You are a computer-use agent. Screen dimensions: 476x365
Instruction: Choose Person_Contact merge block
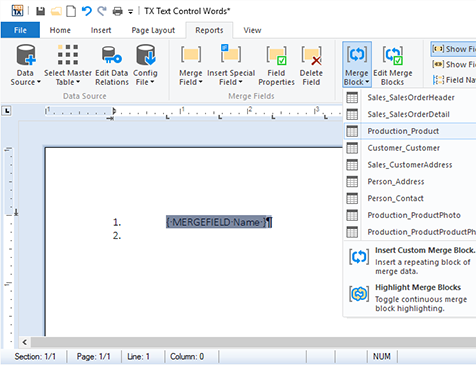(410, 198)
